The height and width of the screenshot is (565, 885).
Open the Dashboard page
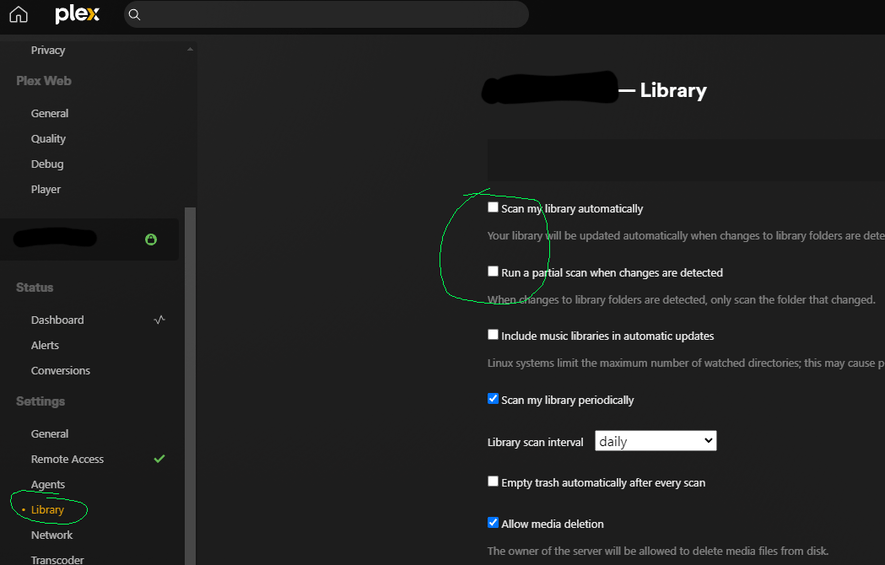point(57,320)
